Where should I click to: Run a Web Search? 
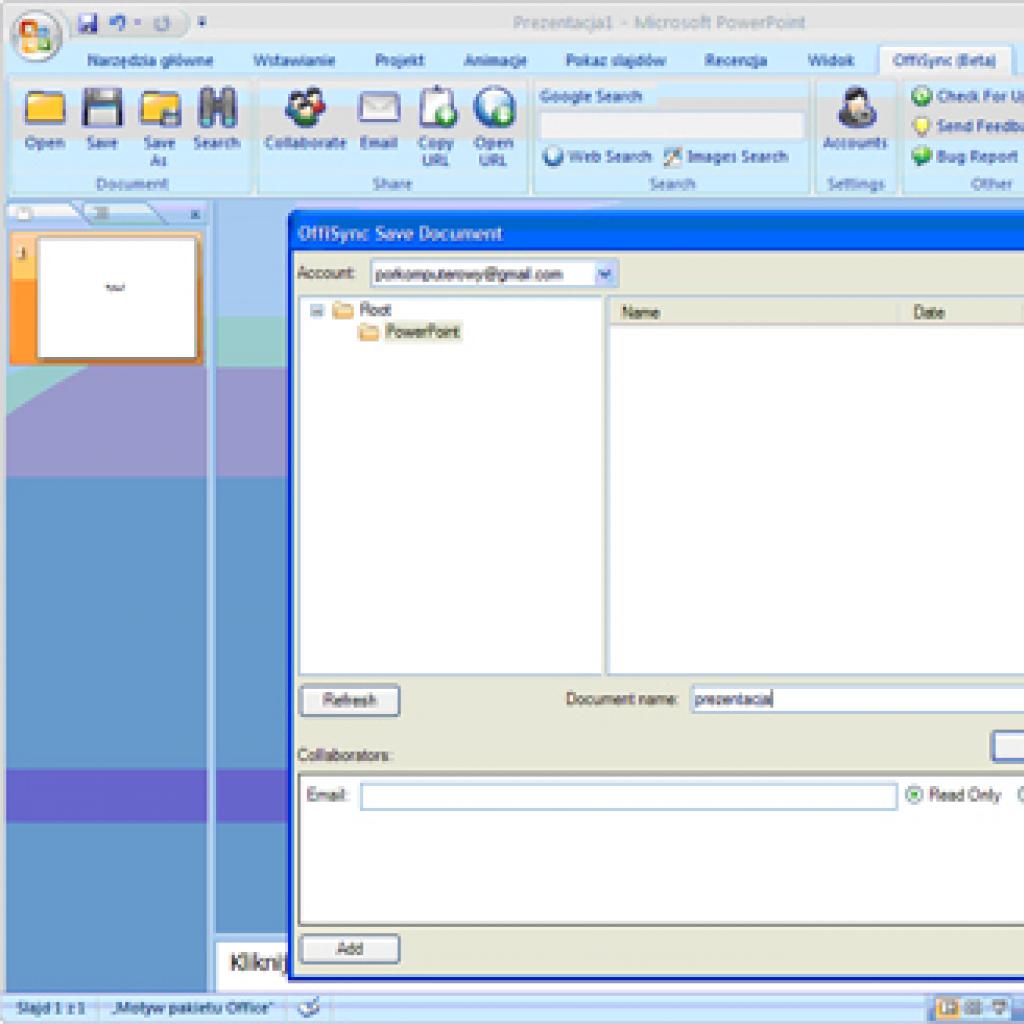click(598, 157)
